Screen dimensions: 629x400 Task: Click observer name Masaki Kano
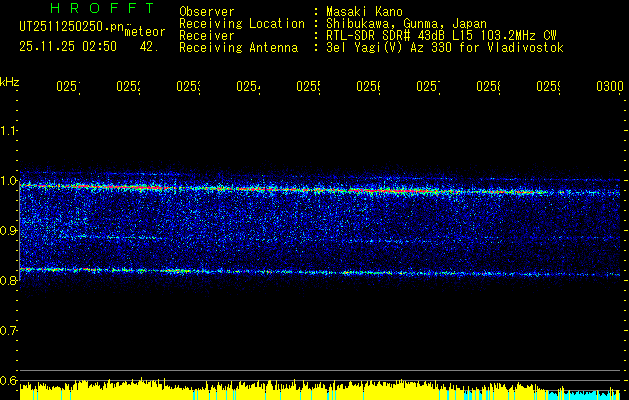[364, 12]
